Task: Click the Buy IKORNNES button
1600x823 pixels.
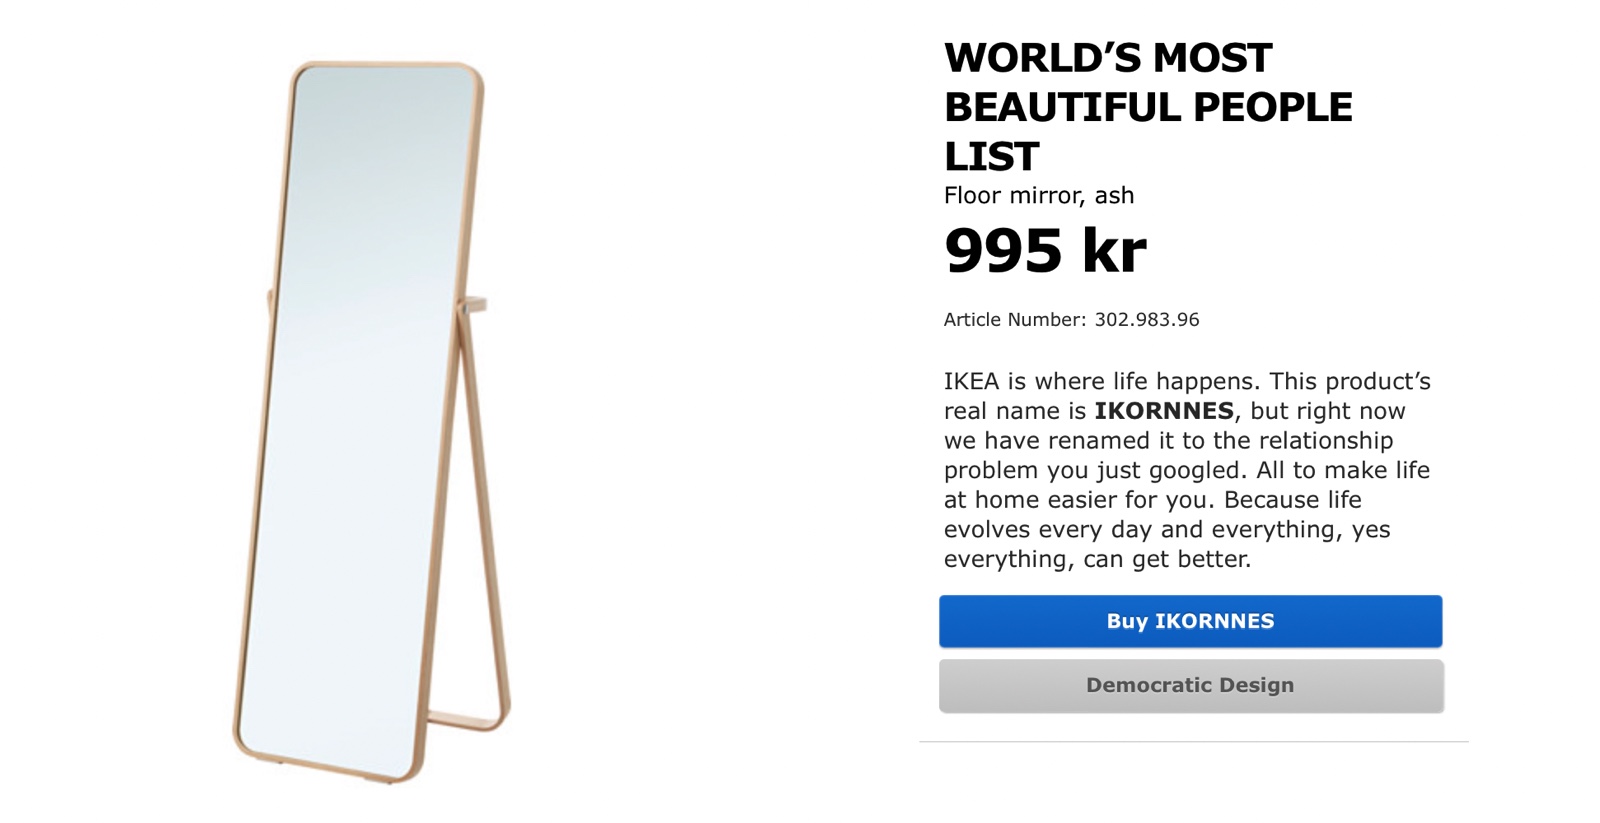Action: tap(1190, 621)
